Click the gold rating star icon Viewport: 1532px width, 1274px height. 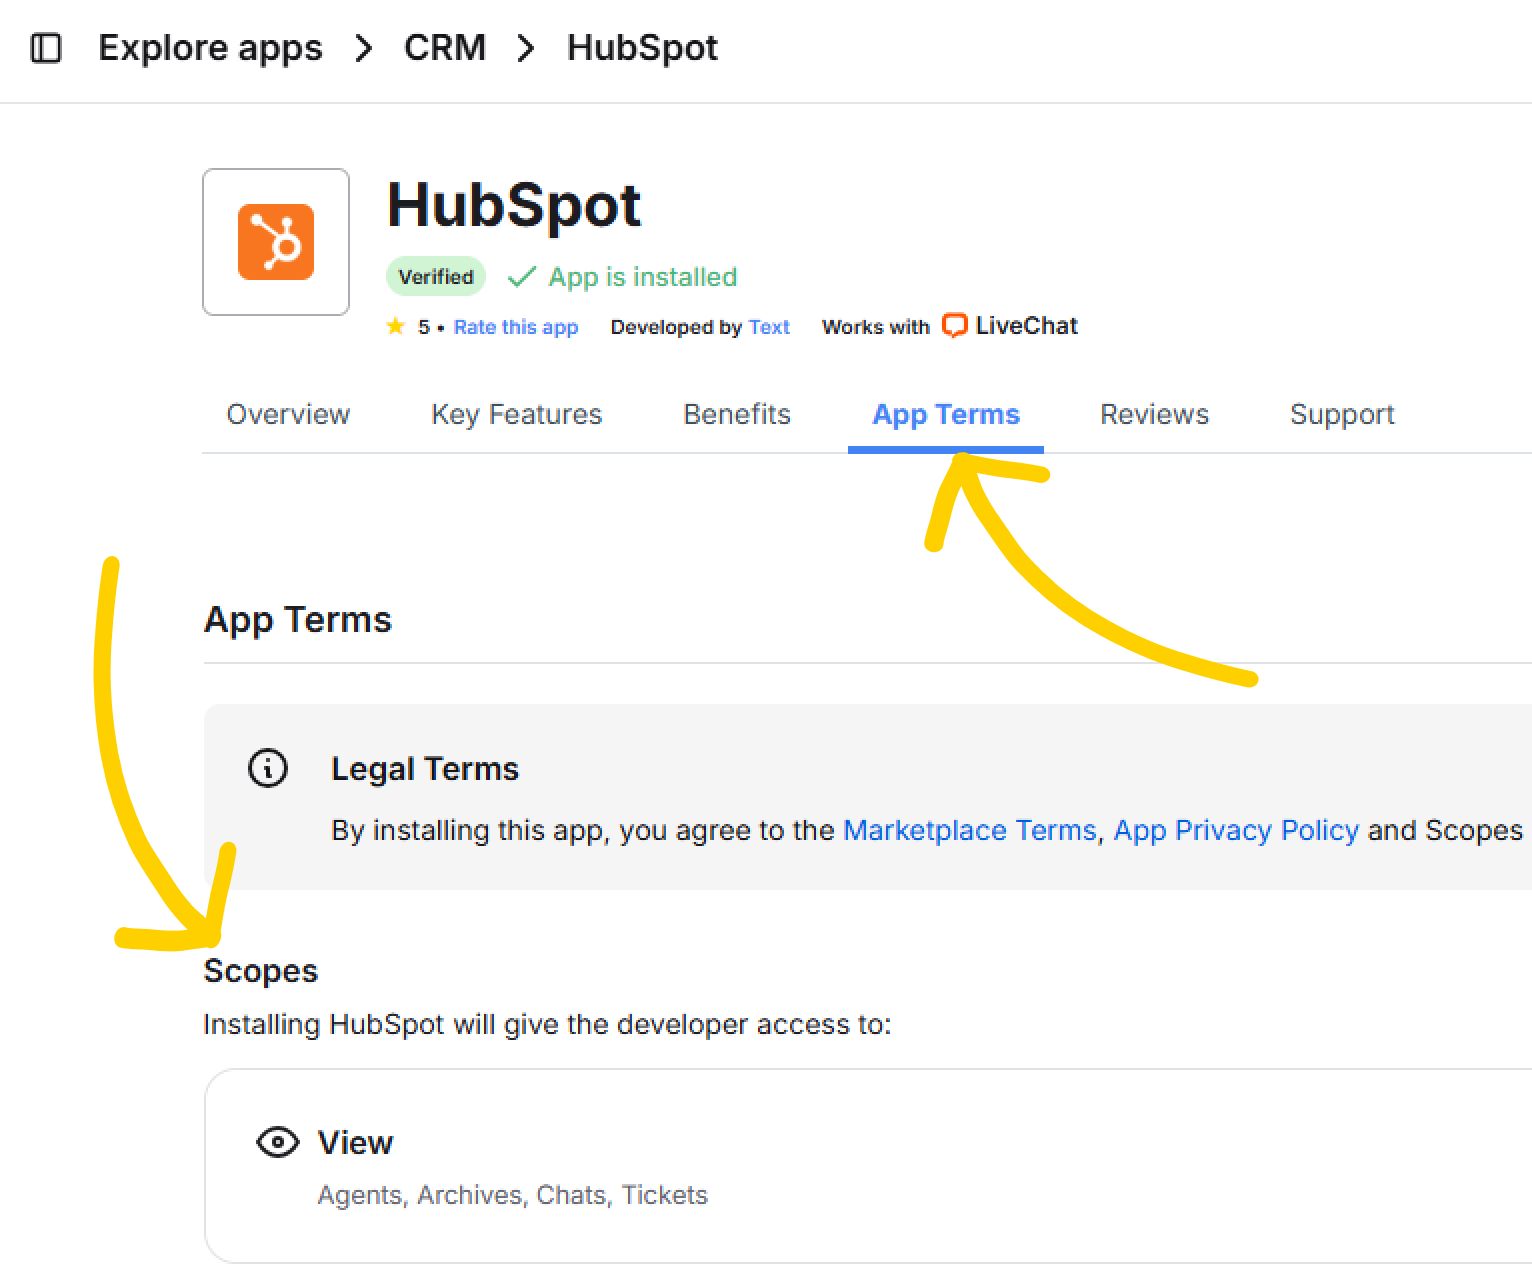[x=396, y=326]
